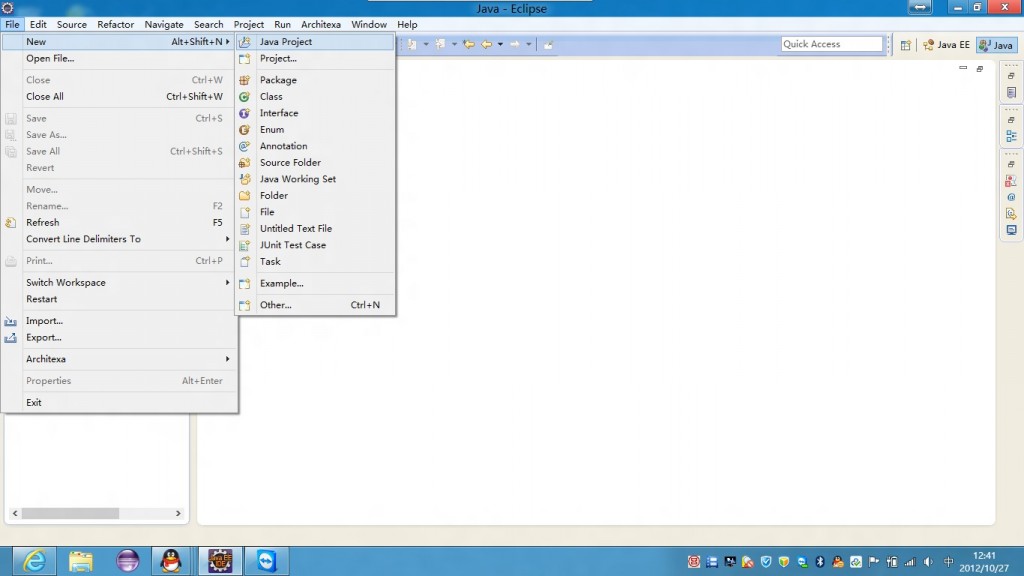Click the volume icon in system tray
The image size is (1024, 576).
928,562
